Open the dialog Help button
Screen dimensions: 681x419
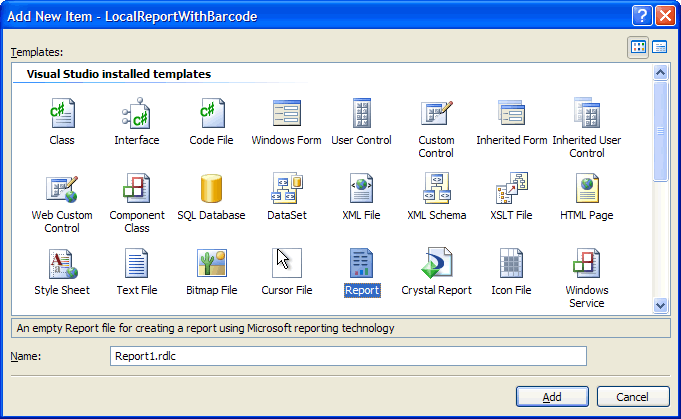click(x=641, y=16)
